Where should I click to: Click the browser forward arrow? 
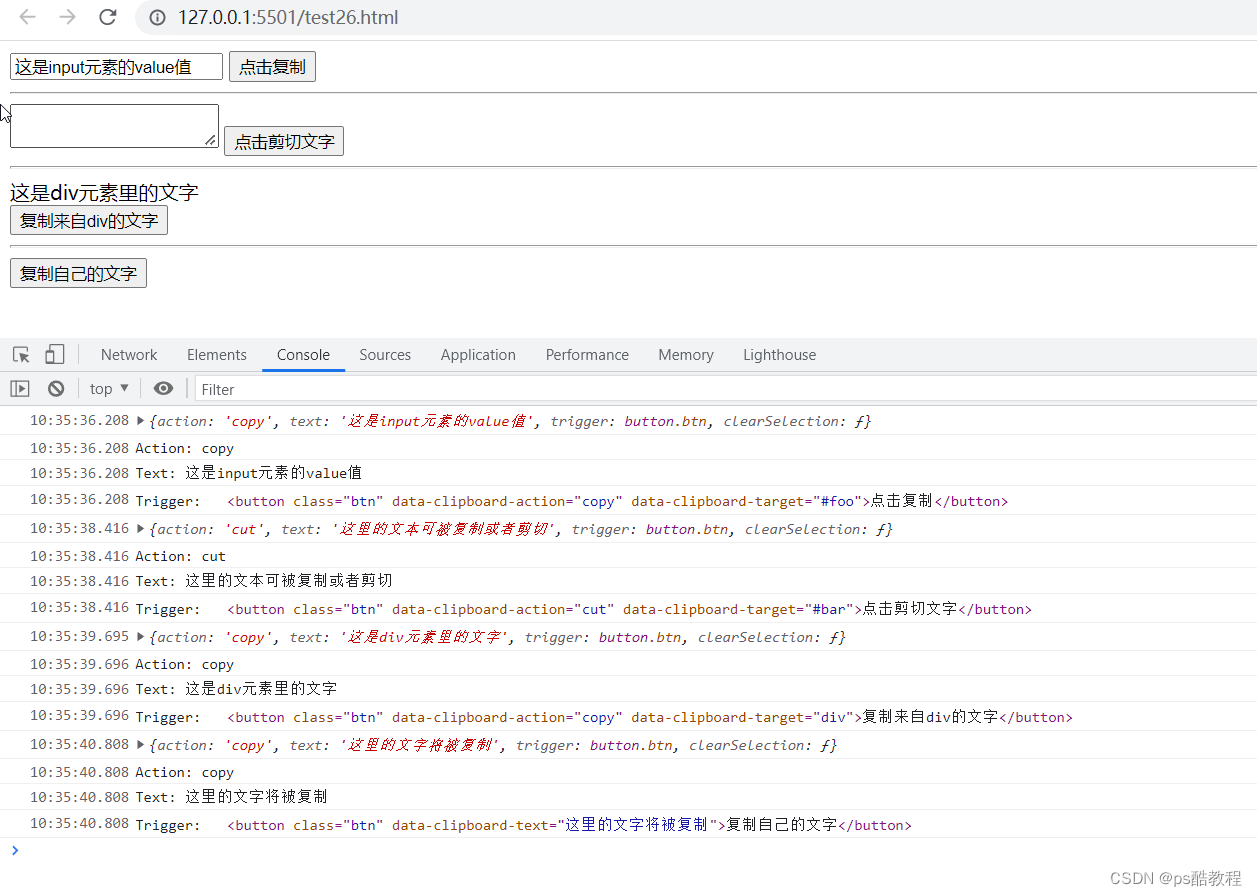pyautogui.click(x=66, y=17)
